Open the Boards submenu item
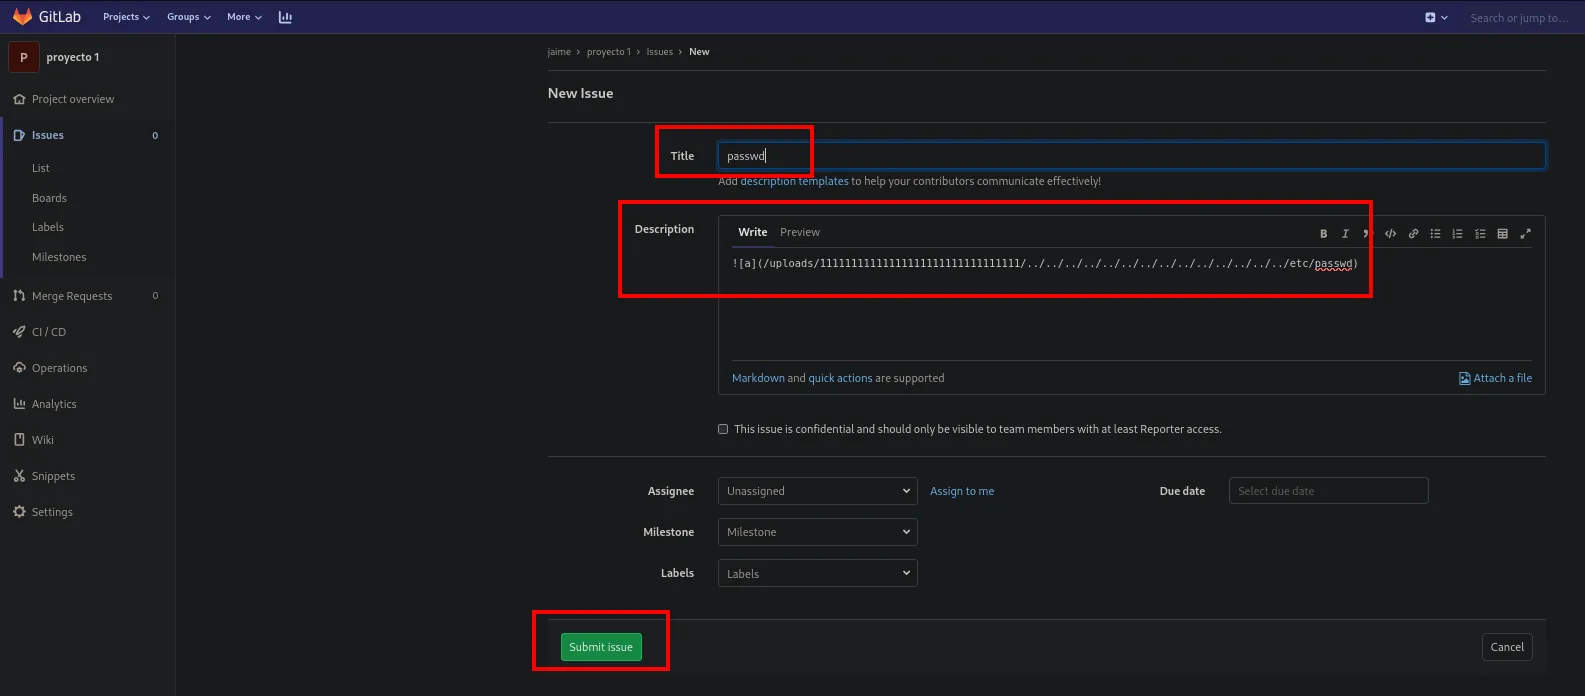Viewport: 1585px width, 696px height. tap(49, 198)
